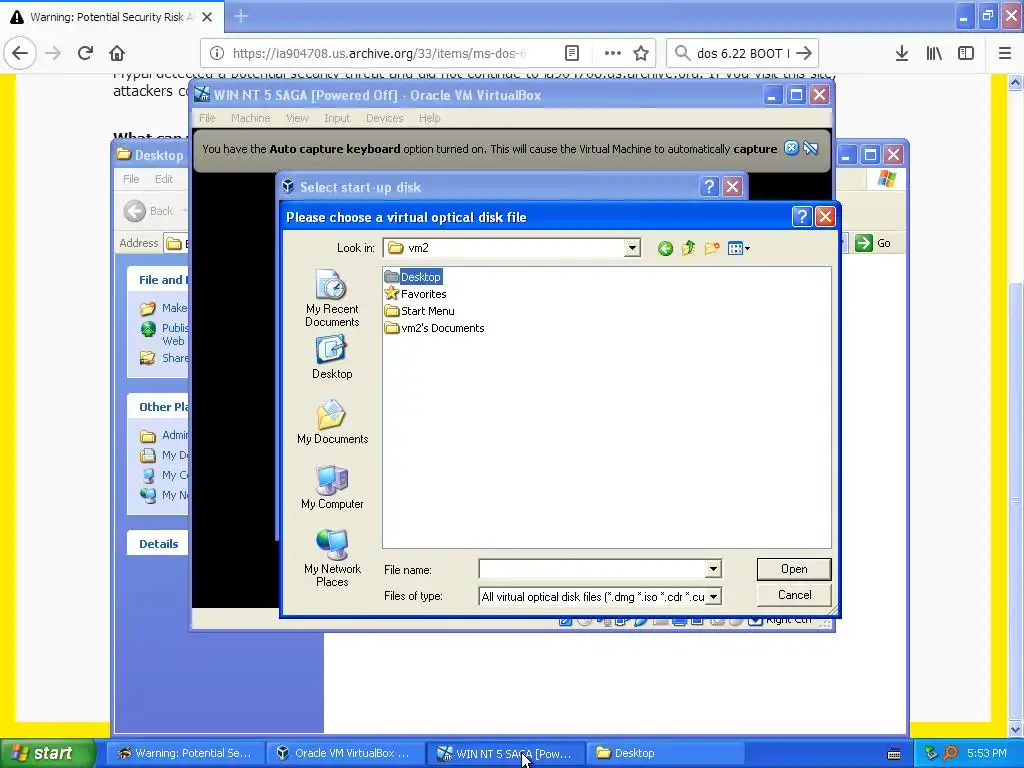Click the system tray search magnifier icon
Image resolution: width=1024 pixels, height=768 pixels.
click(950, 753)
